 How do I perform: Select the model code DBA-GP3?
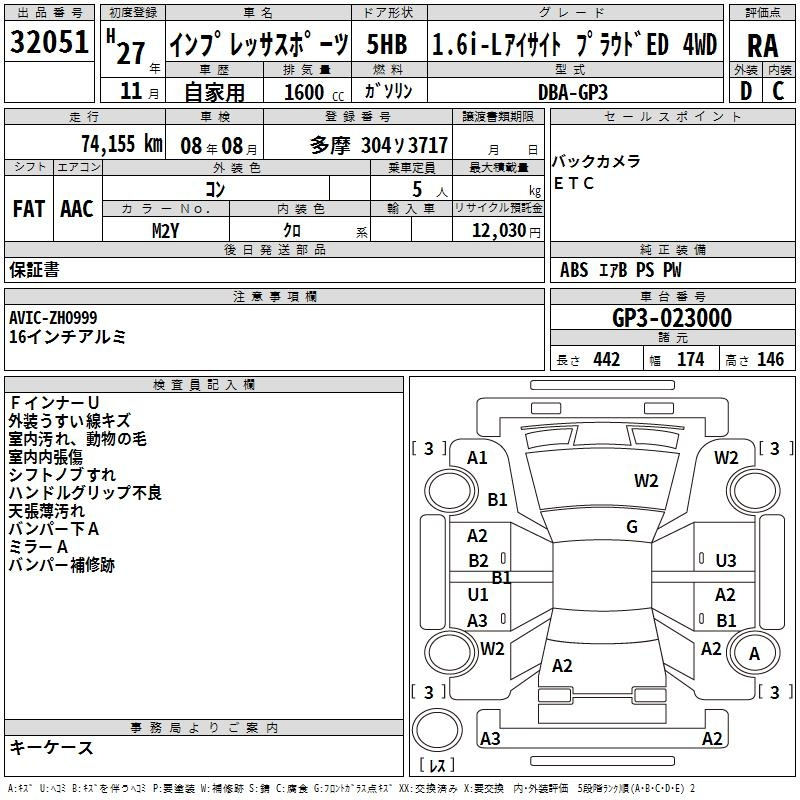[573, 92]
